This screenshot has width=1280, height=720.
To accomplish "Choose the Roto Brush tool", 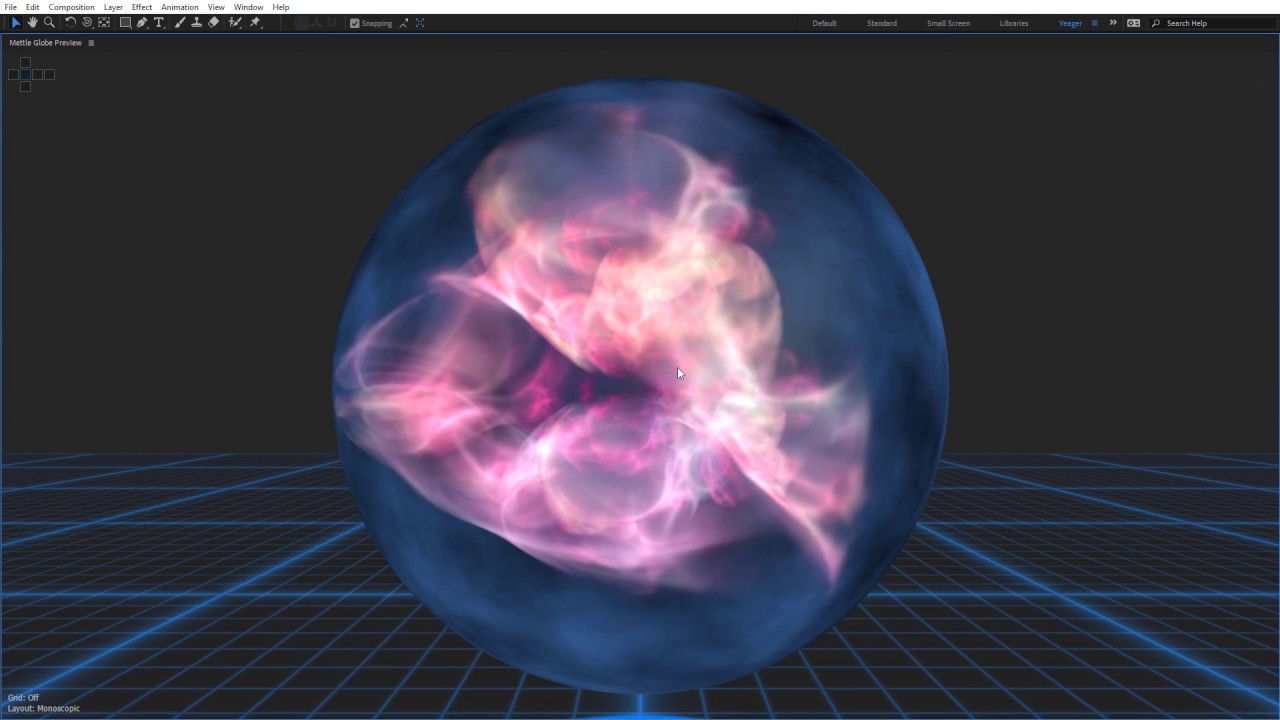I will [235, 22].
